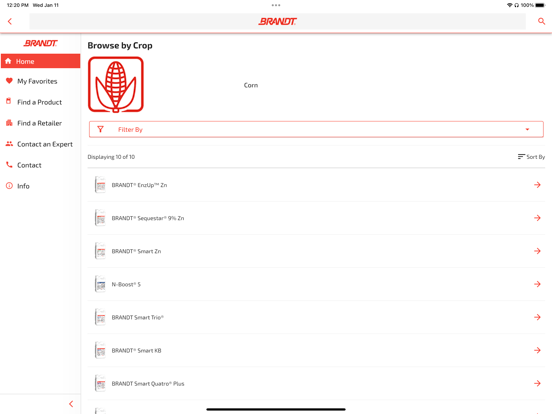The height and width of the screenshot is (414, 552).
Task: Select BRANDT EnzUp Zn product name
Action: tap(139, 185)
